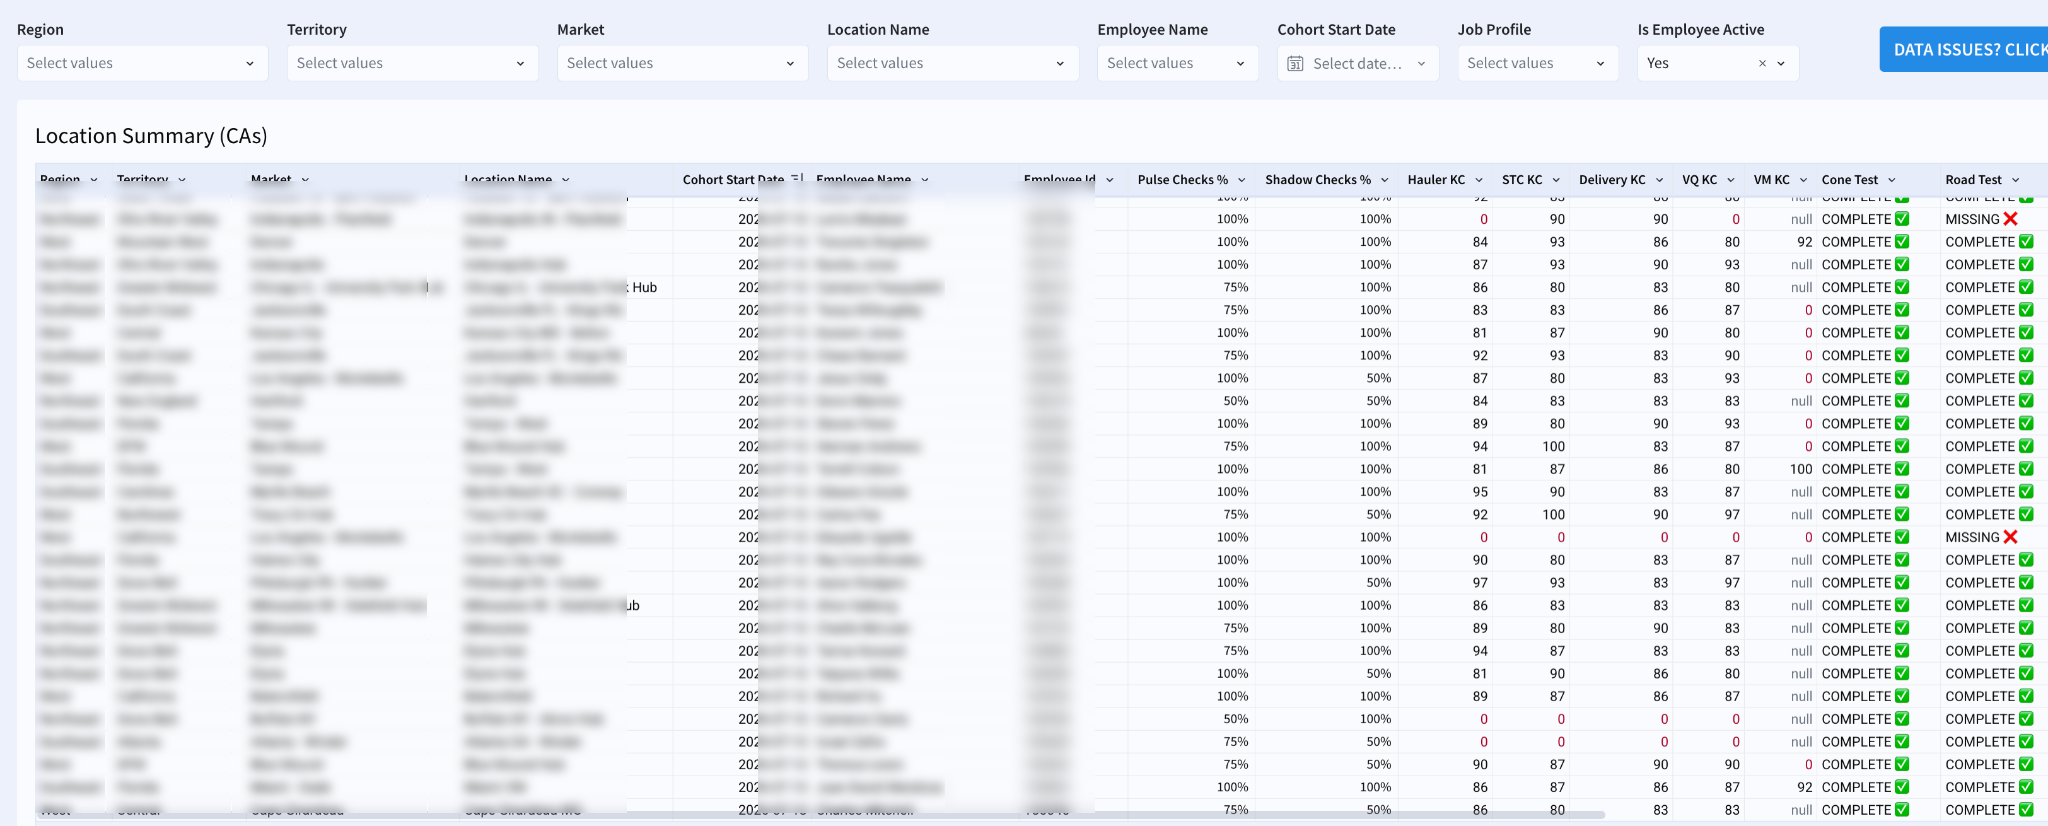Click the Employee Name filter field

point(1177,63)
